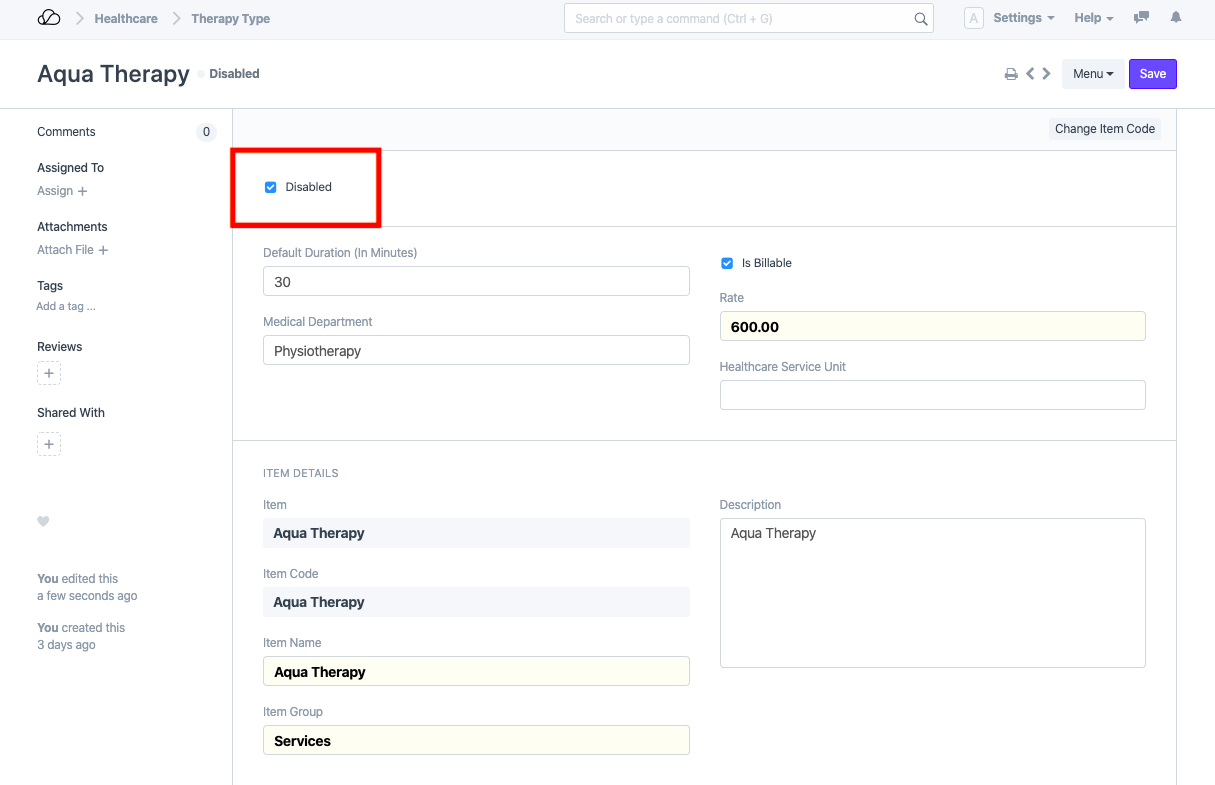The image size is (1215, 785).
Task: Click the search magnifier icon
Action: coord(920,19)
